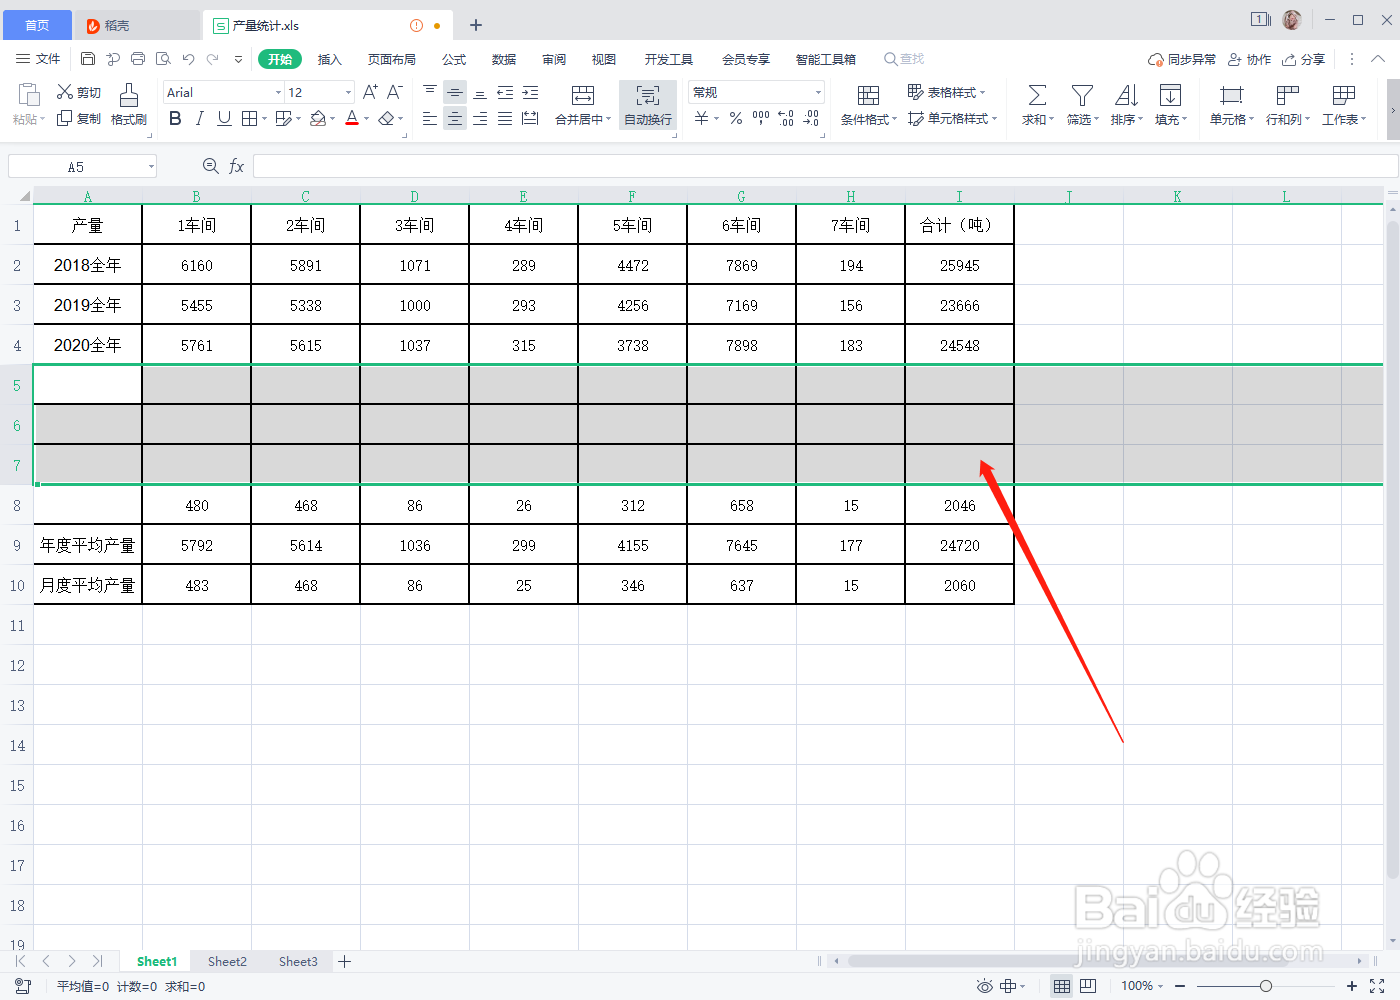Increase font size with the A+ icon
1400x1000 pixels.
[370, 92]
